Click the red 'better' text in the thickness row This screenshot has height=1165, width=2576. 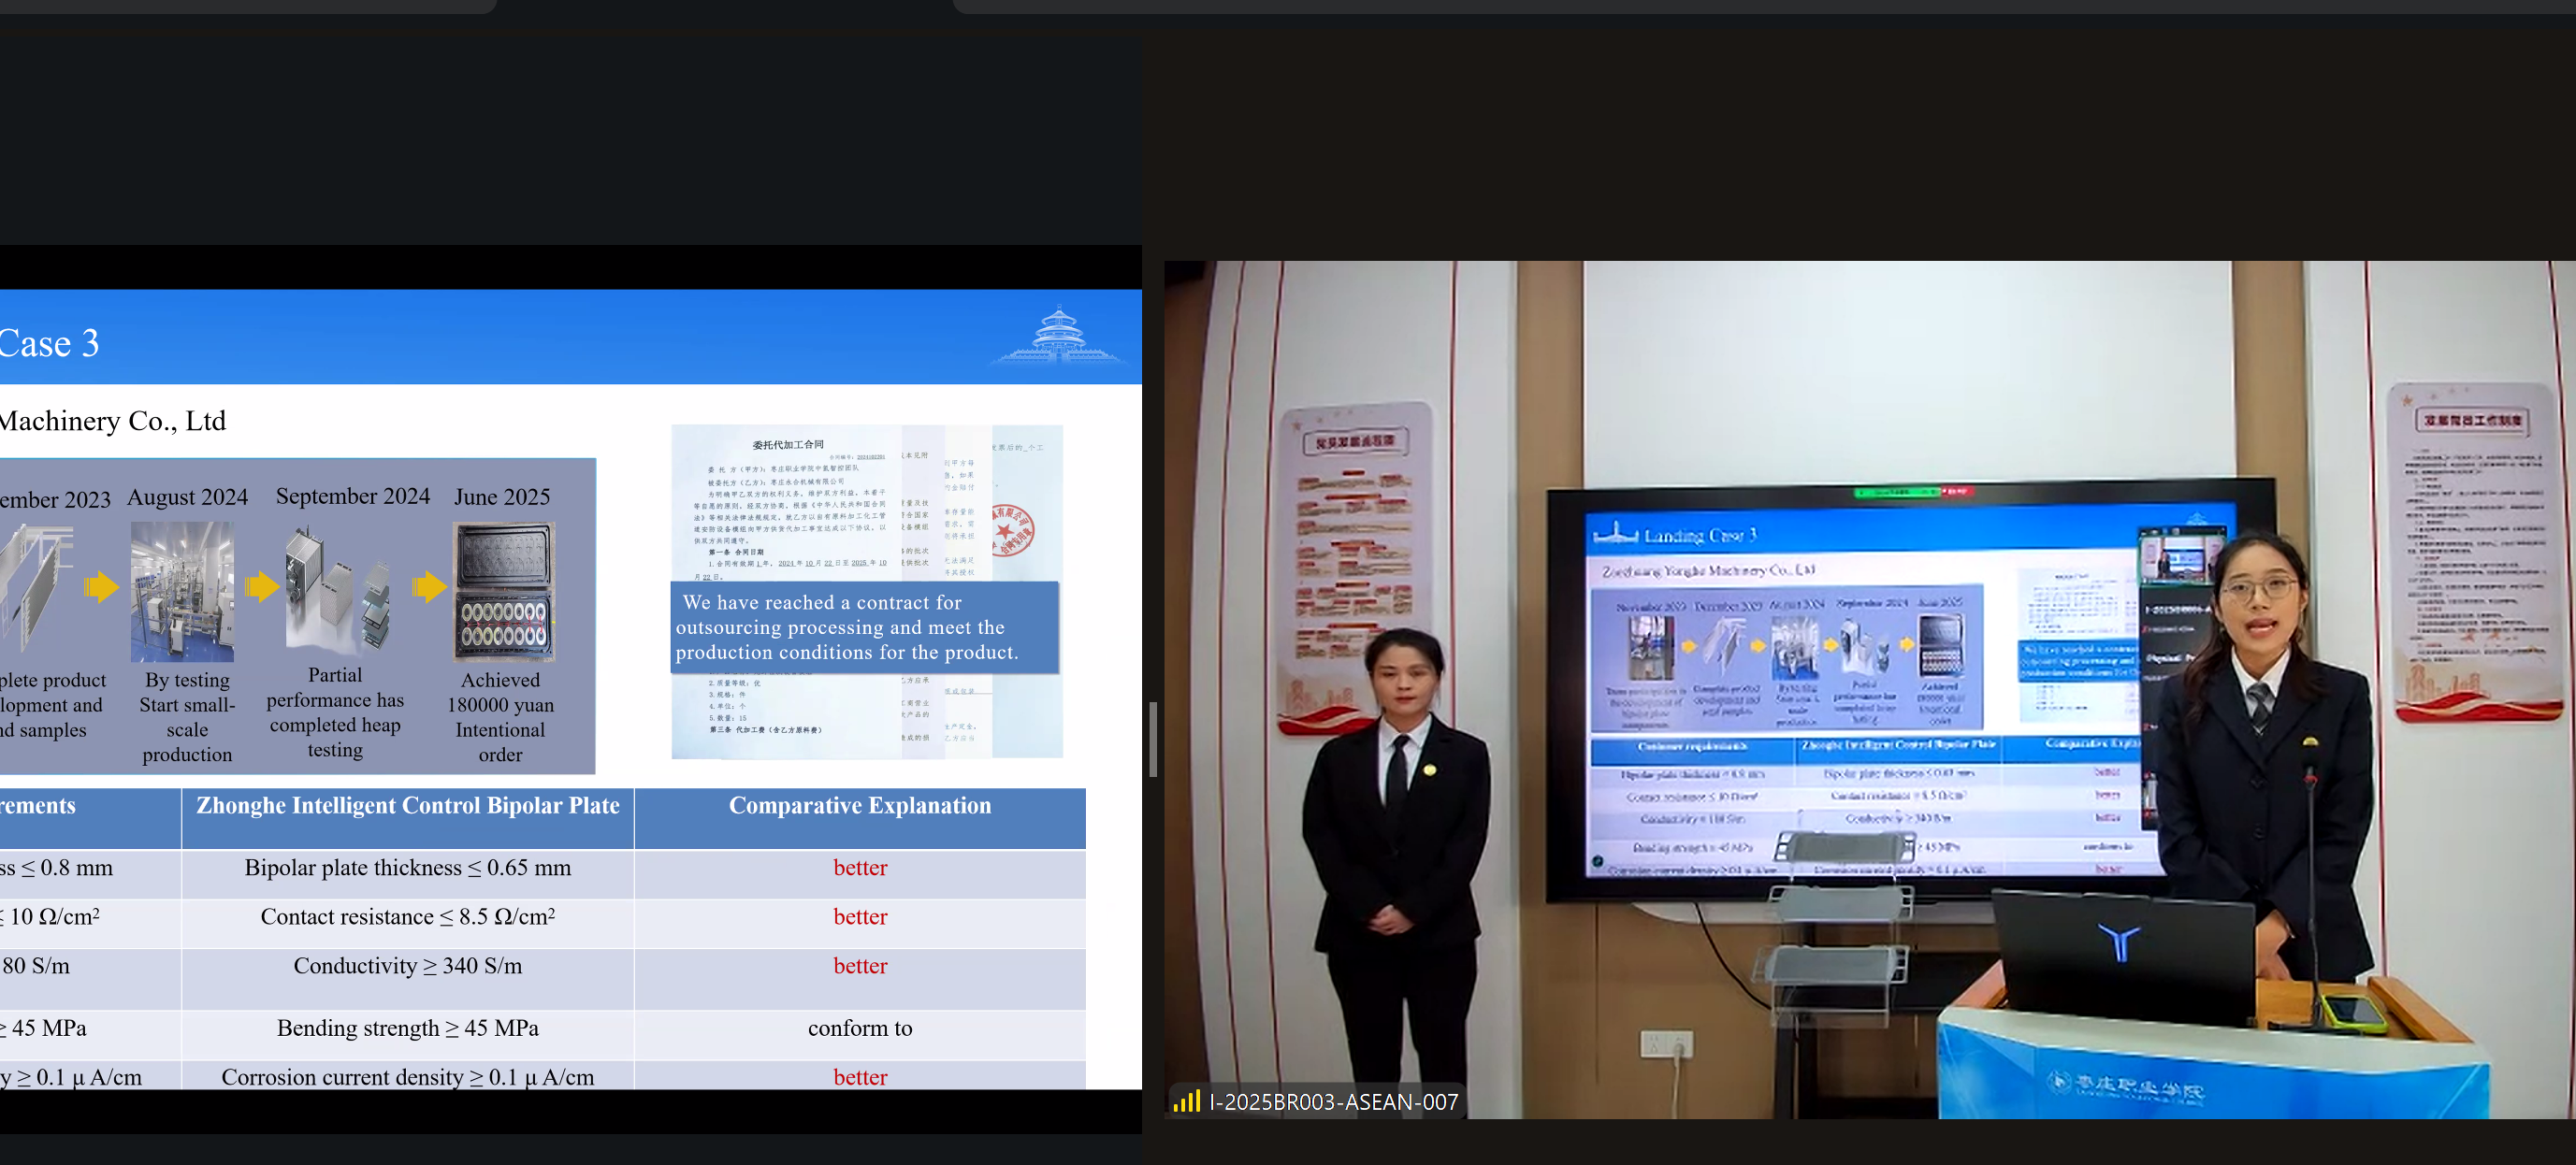[x=859, y=867]
